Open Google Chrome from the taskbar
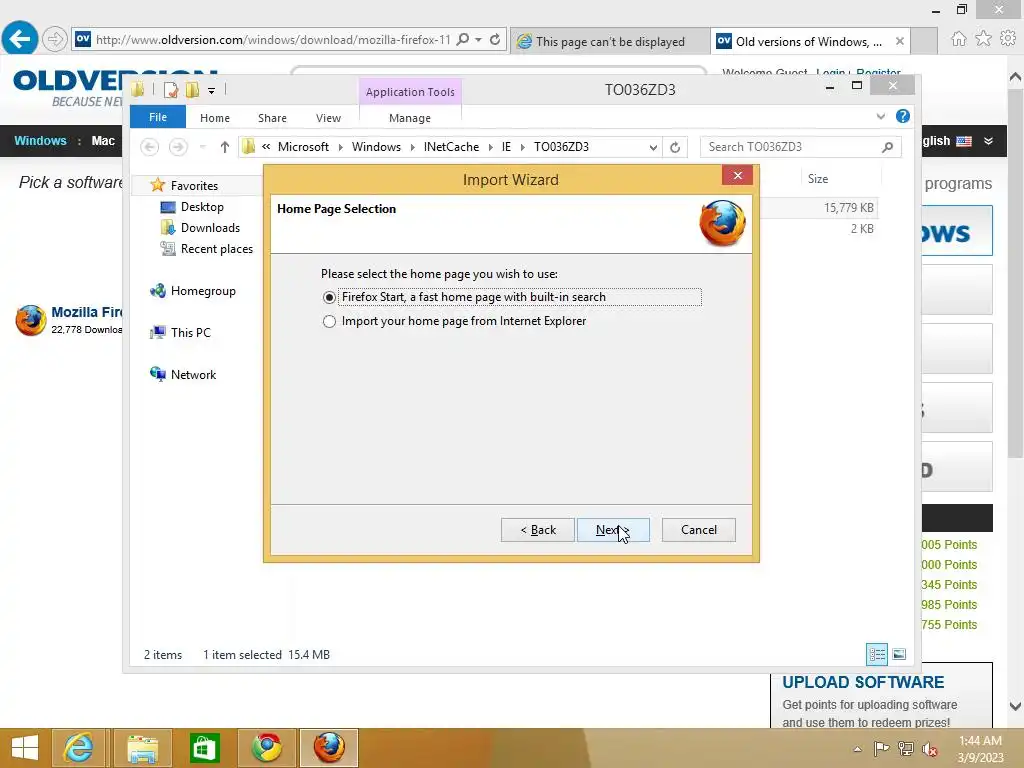This screenshot has width=1024, height=768. point(267,748)
